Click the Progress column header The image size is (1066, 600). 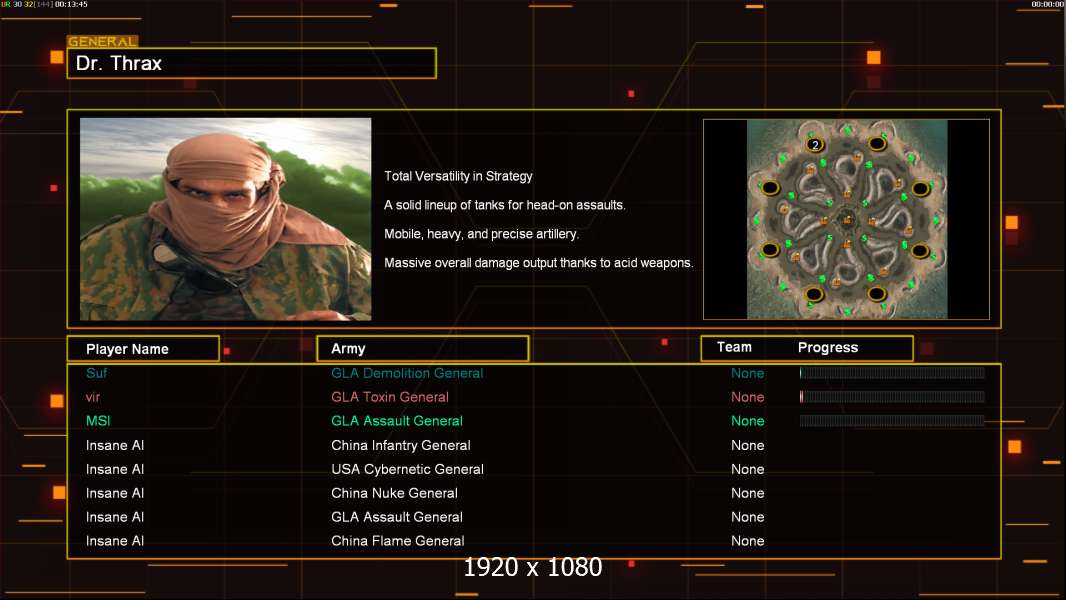click(x=828, y=347)
